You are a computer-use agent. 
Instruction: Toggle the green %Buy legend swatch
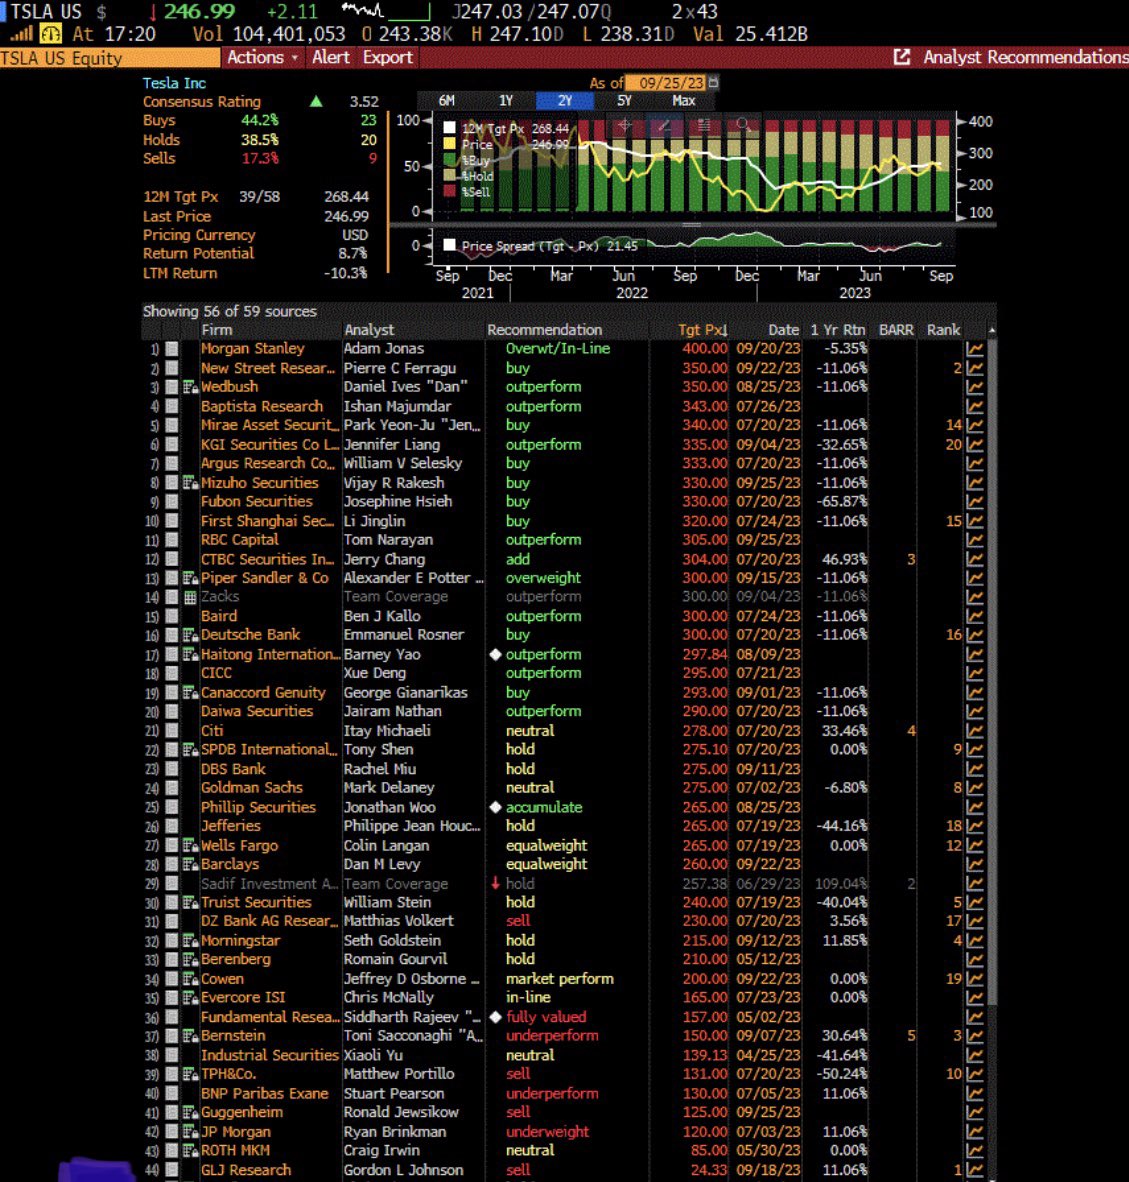pyautogui.click(x=450, y=160)
